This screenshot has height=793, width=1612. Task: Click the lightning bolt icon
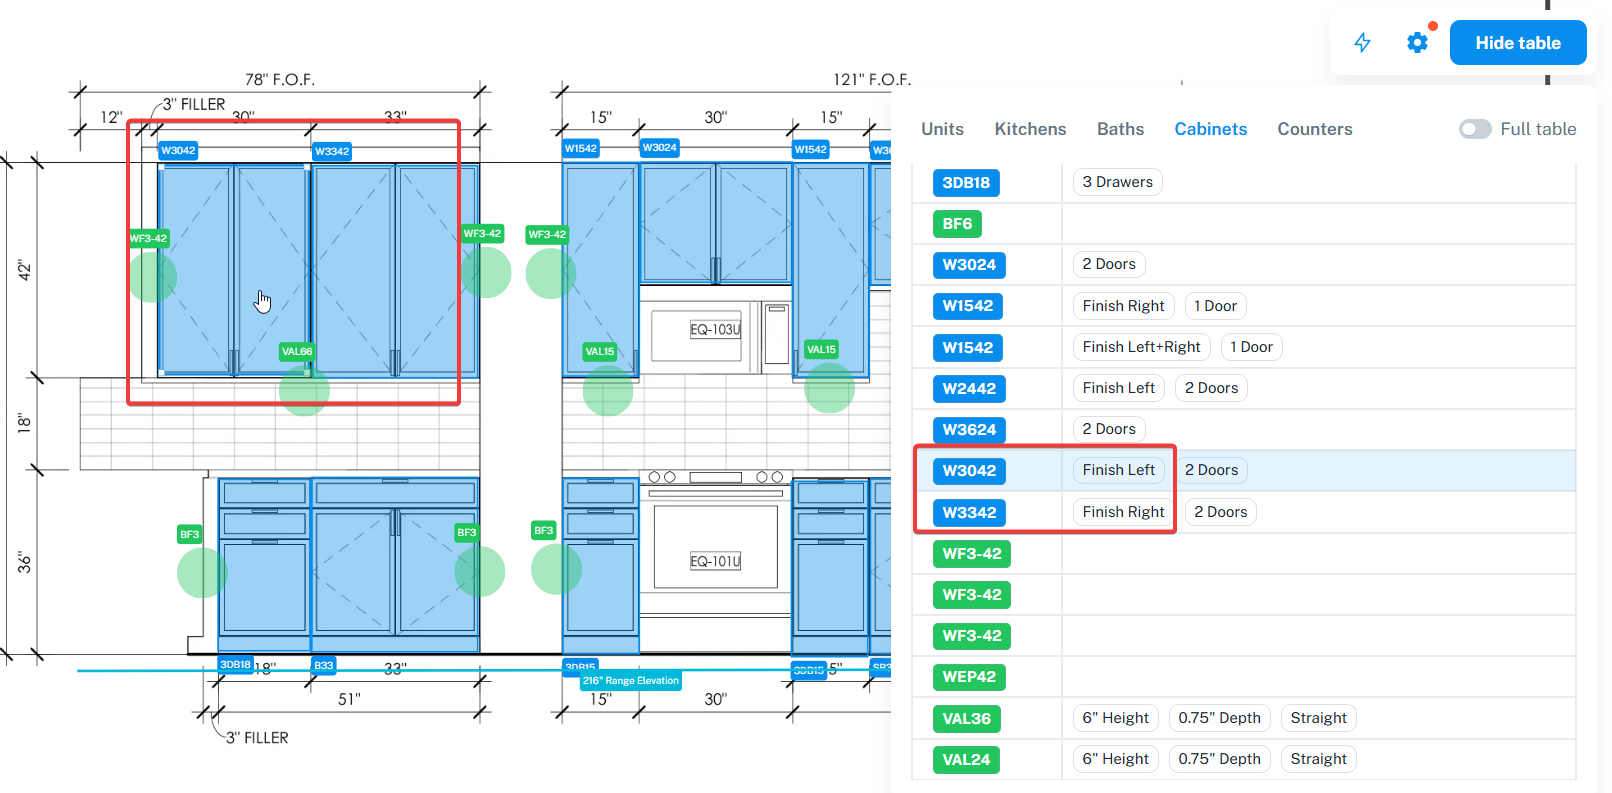1362,43
